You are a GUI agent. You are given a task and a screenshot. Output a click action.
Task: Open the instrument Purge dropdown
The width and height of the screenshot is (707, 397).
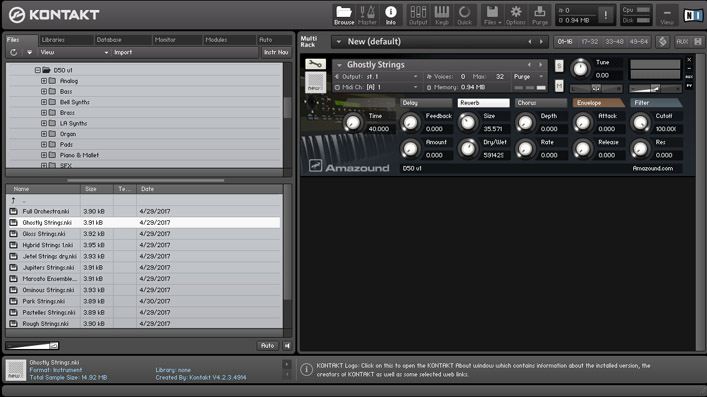point(529,77)
